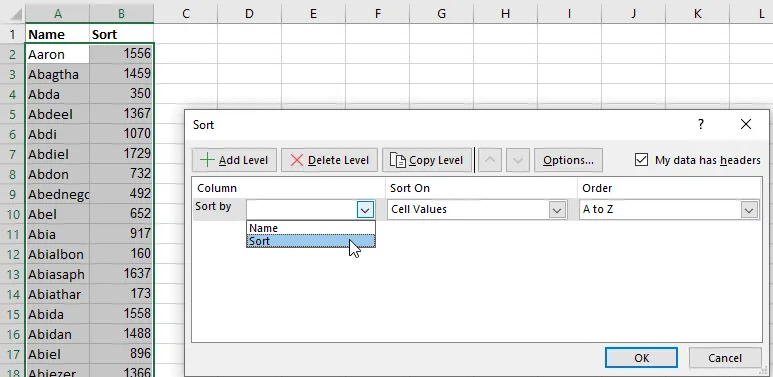Open the Options... button

point(568,160)
